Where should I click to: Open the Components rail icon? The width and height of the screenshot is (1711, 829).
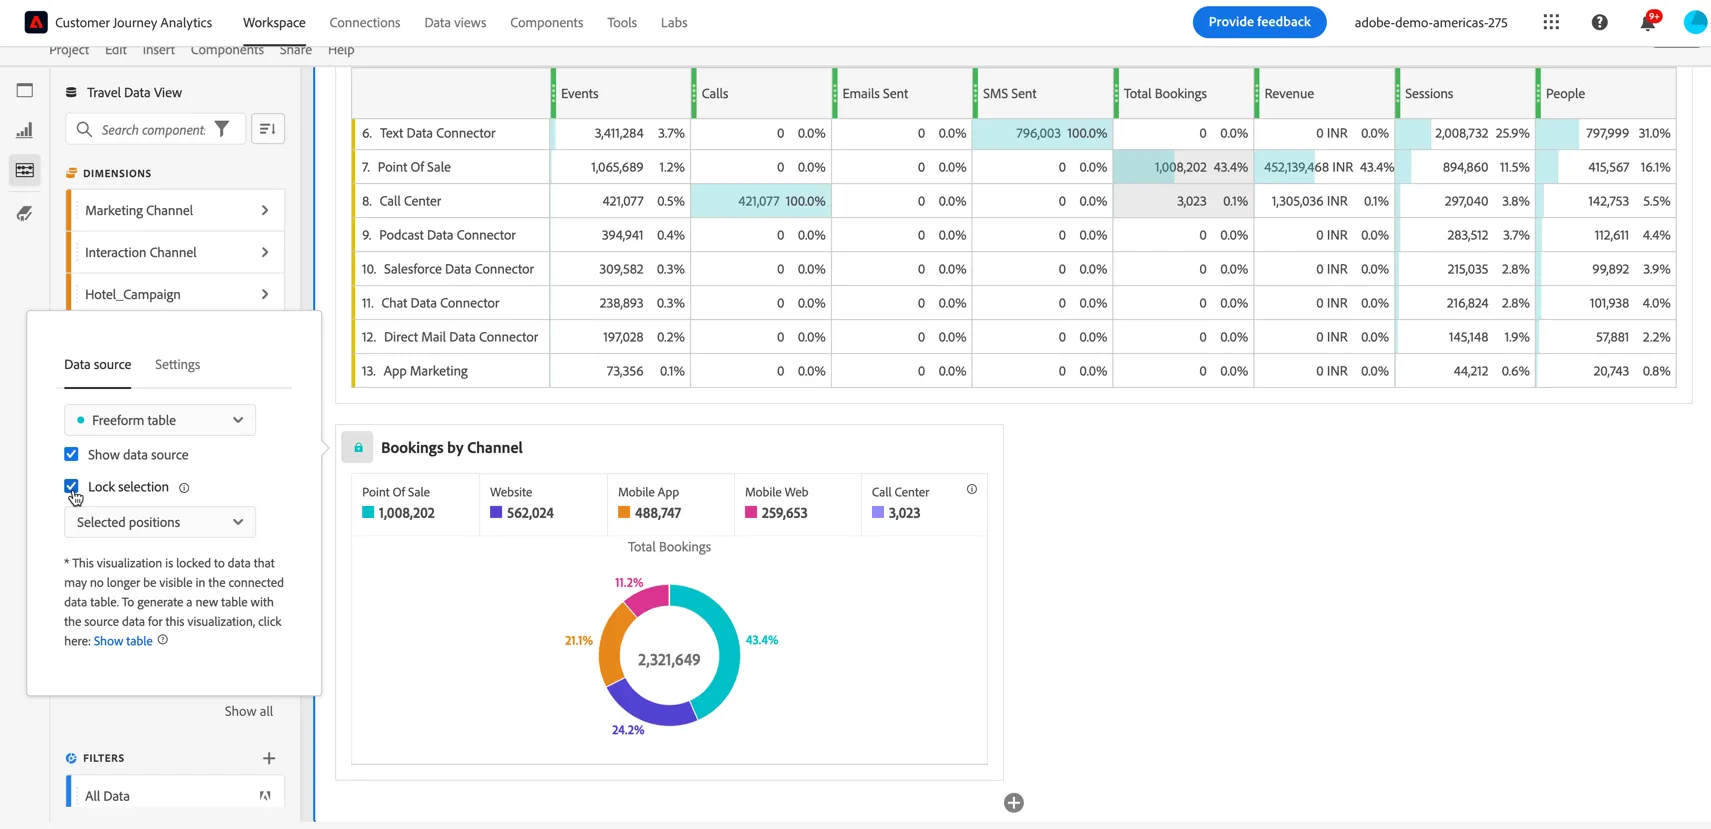(25, 170)
